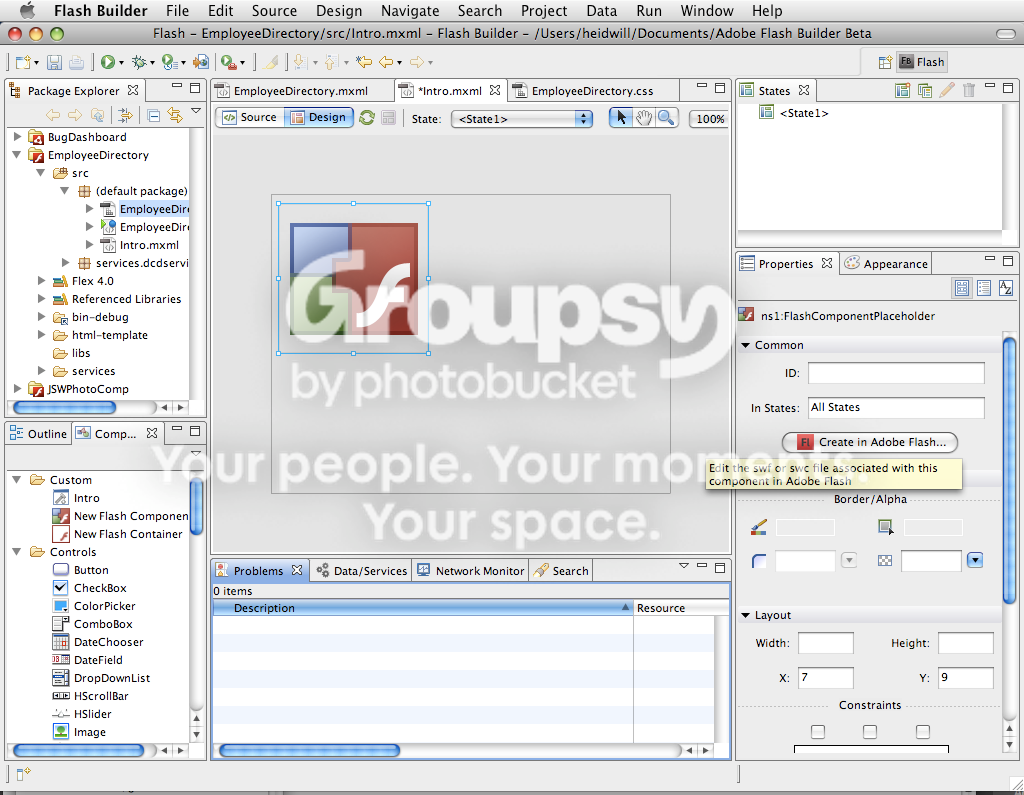Click the Duplicate State icon in States panel
The height and width of the screenshot is (795, 1024).
point(925,90)
